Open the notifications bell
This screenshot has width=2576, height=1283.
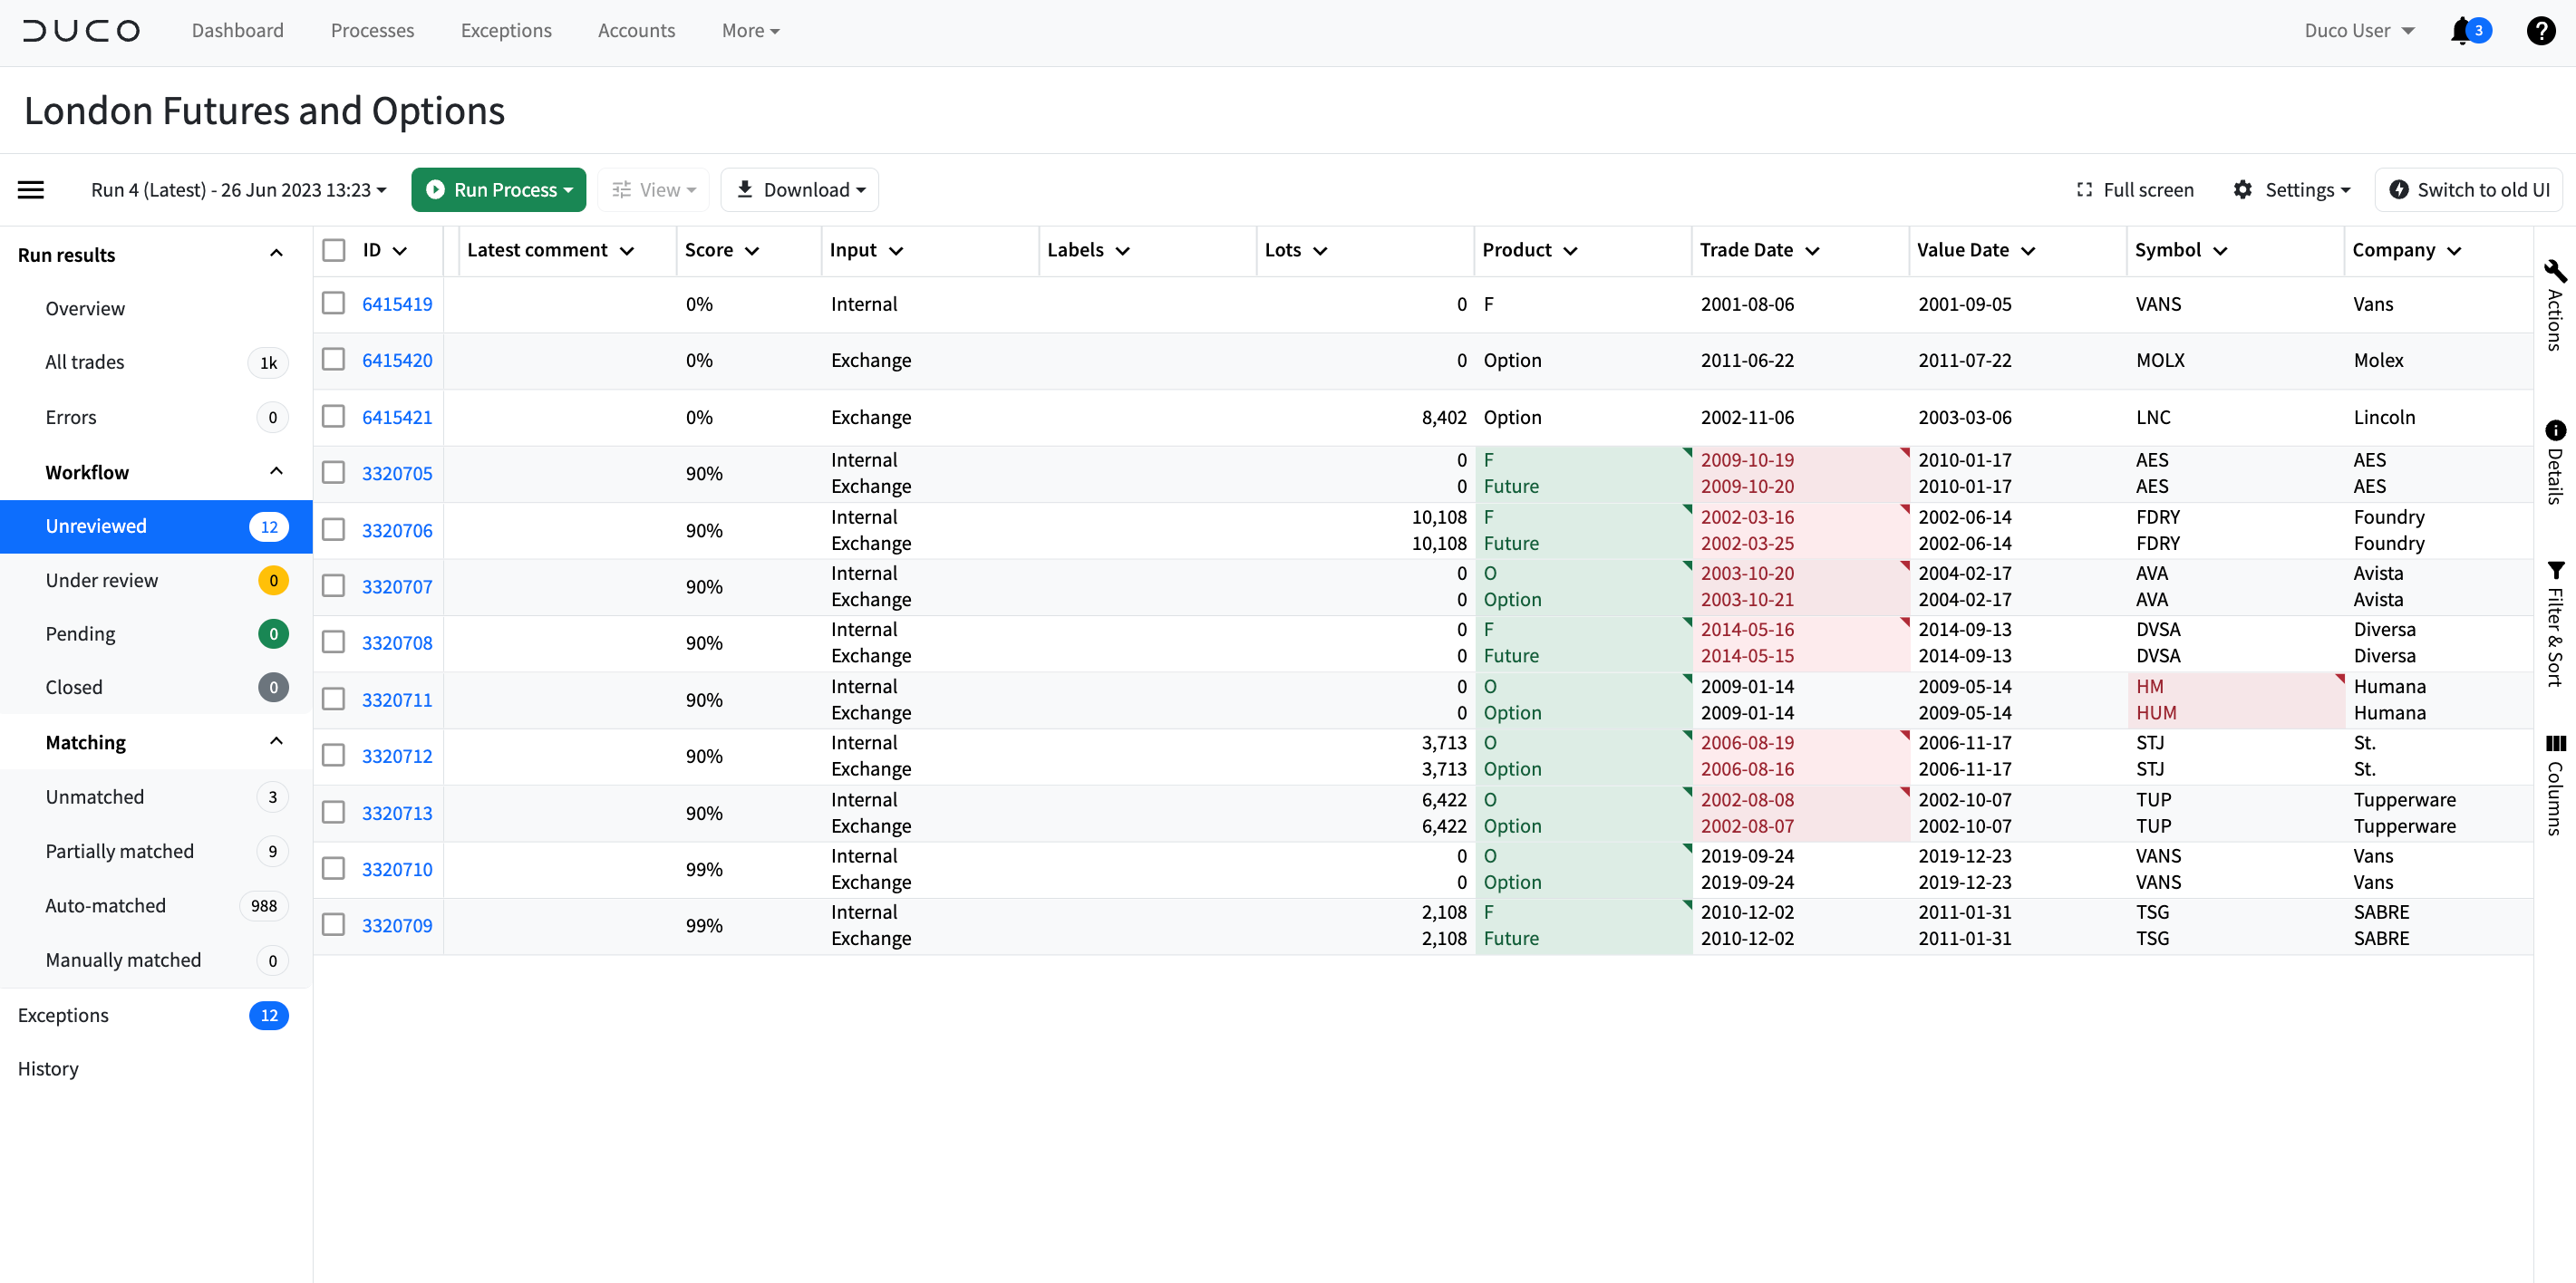pyautogui.click(x=2462, y=31)
